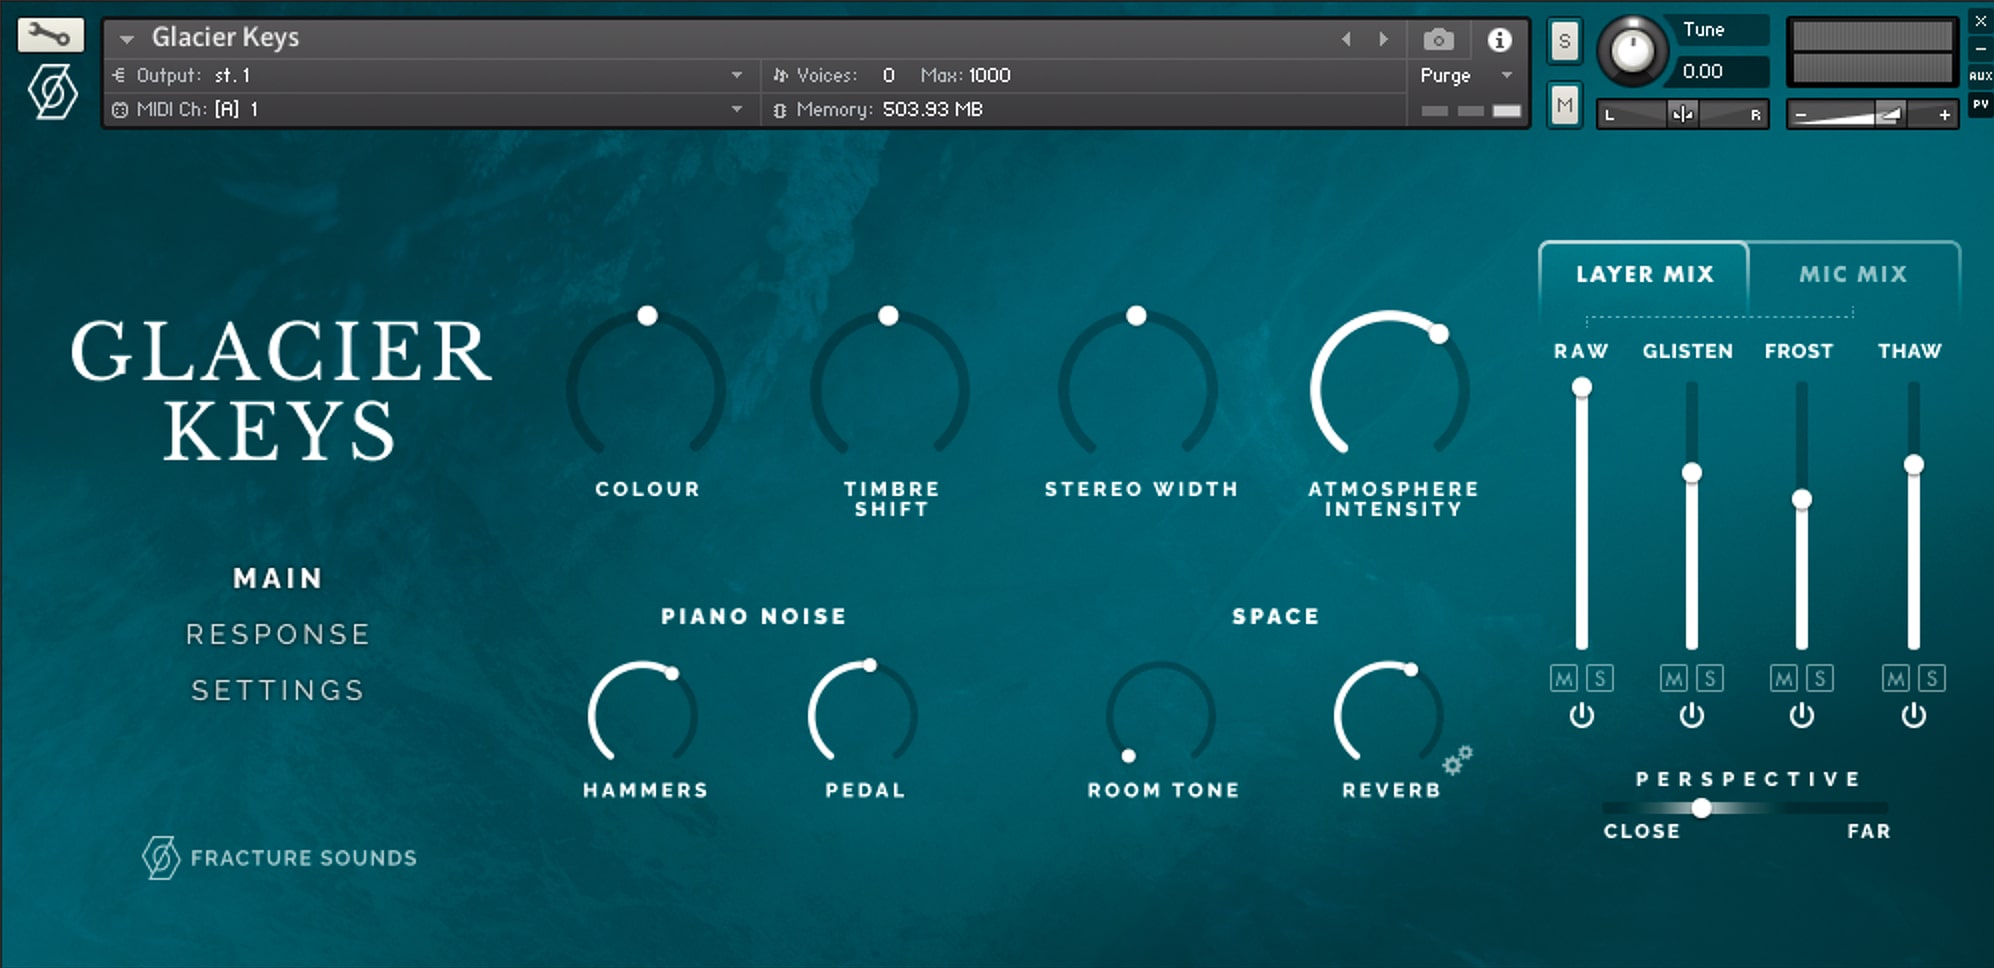Toggle power for the GLISTEN layer
The height and width of the screenshot is (968, 1994).
coord(1691,715)
